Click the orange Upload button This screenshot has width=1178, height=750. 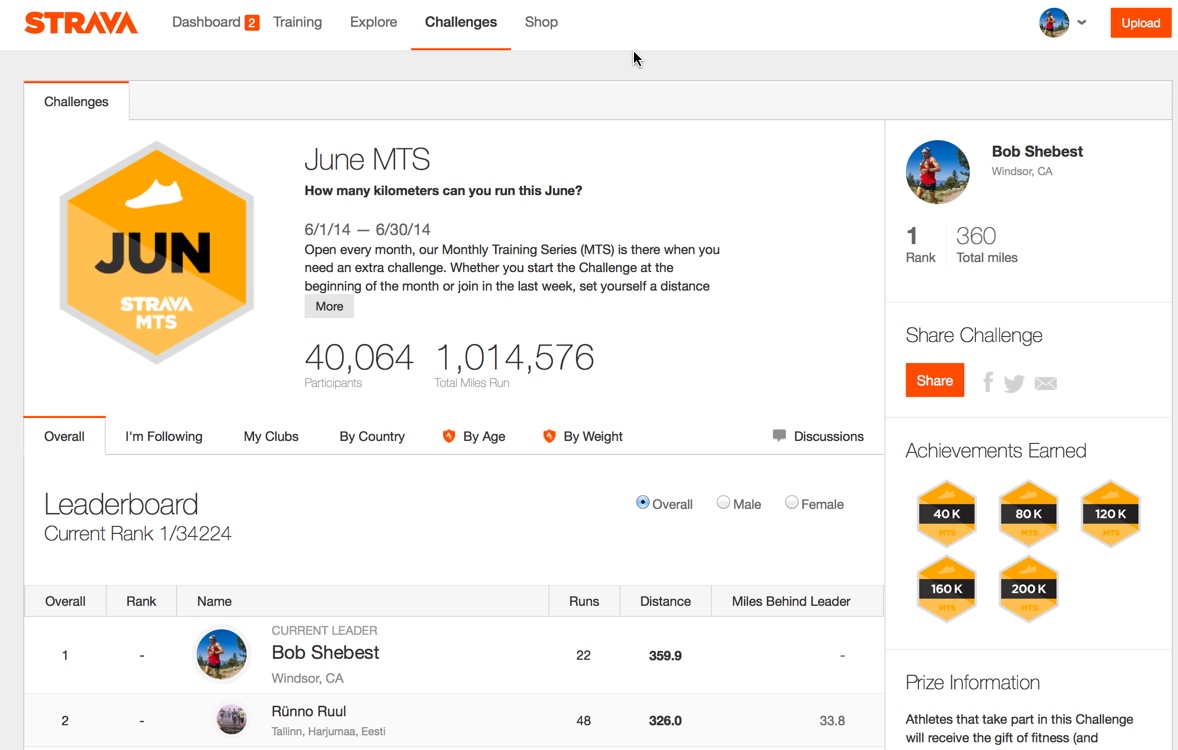1140,23
